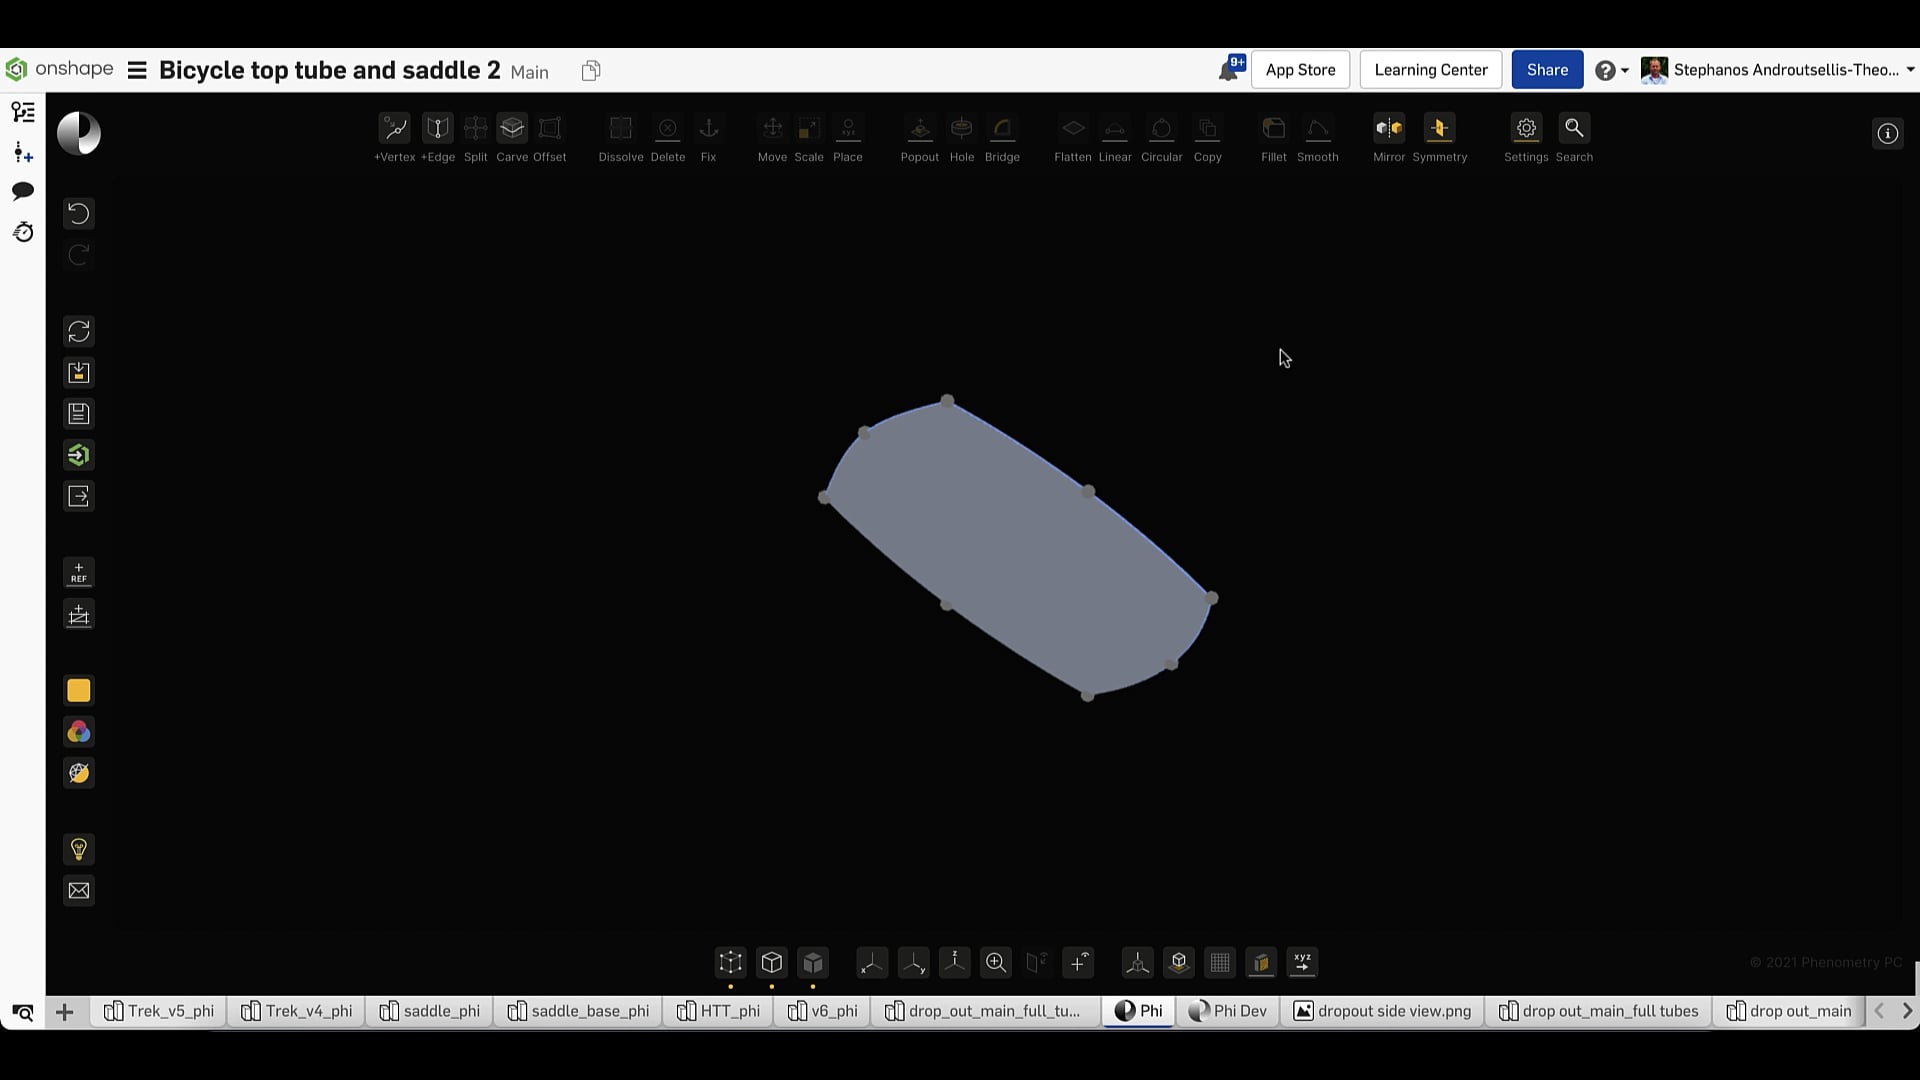
Task: Open the main hamburger menu
Action: 137,70
